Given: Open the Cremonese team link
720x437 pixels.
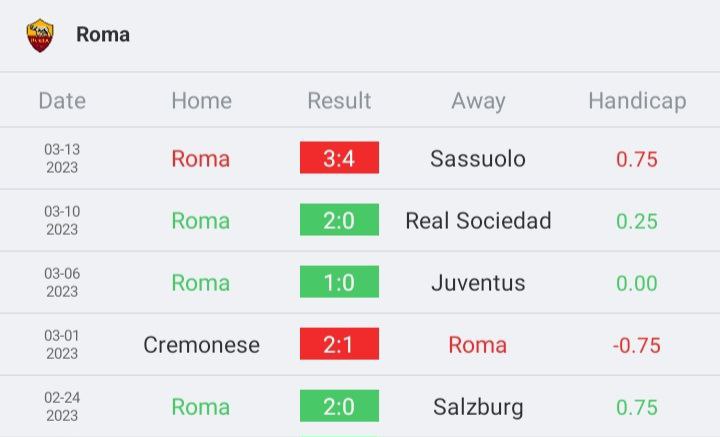Looking at the screenshot, I should [202, 345].
